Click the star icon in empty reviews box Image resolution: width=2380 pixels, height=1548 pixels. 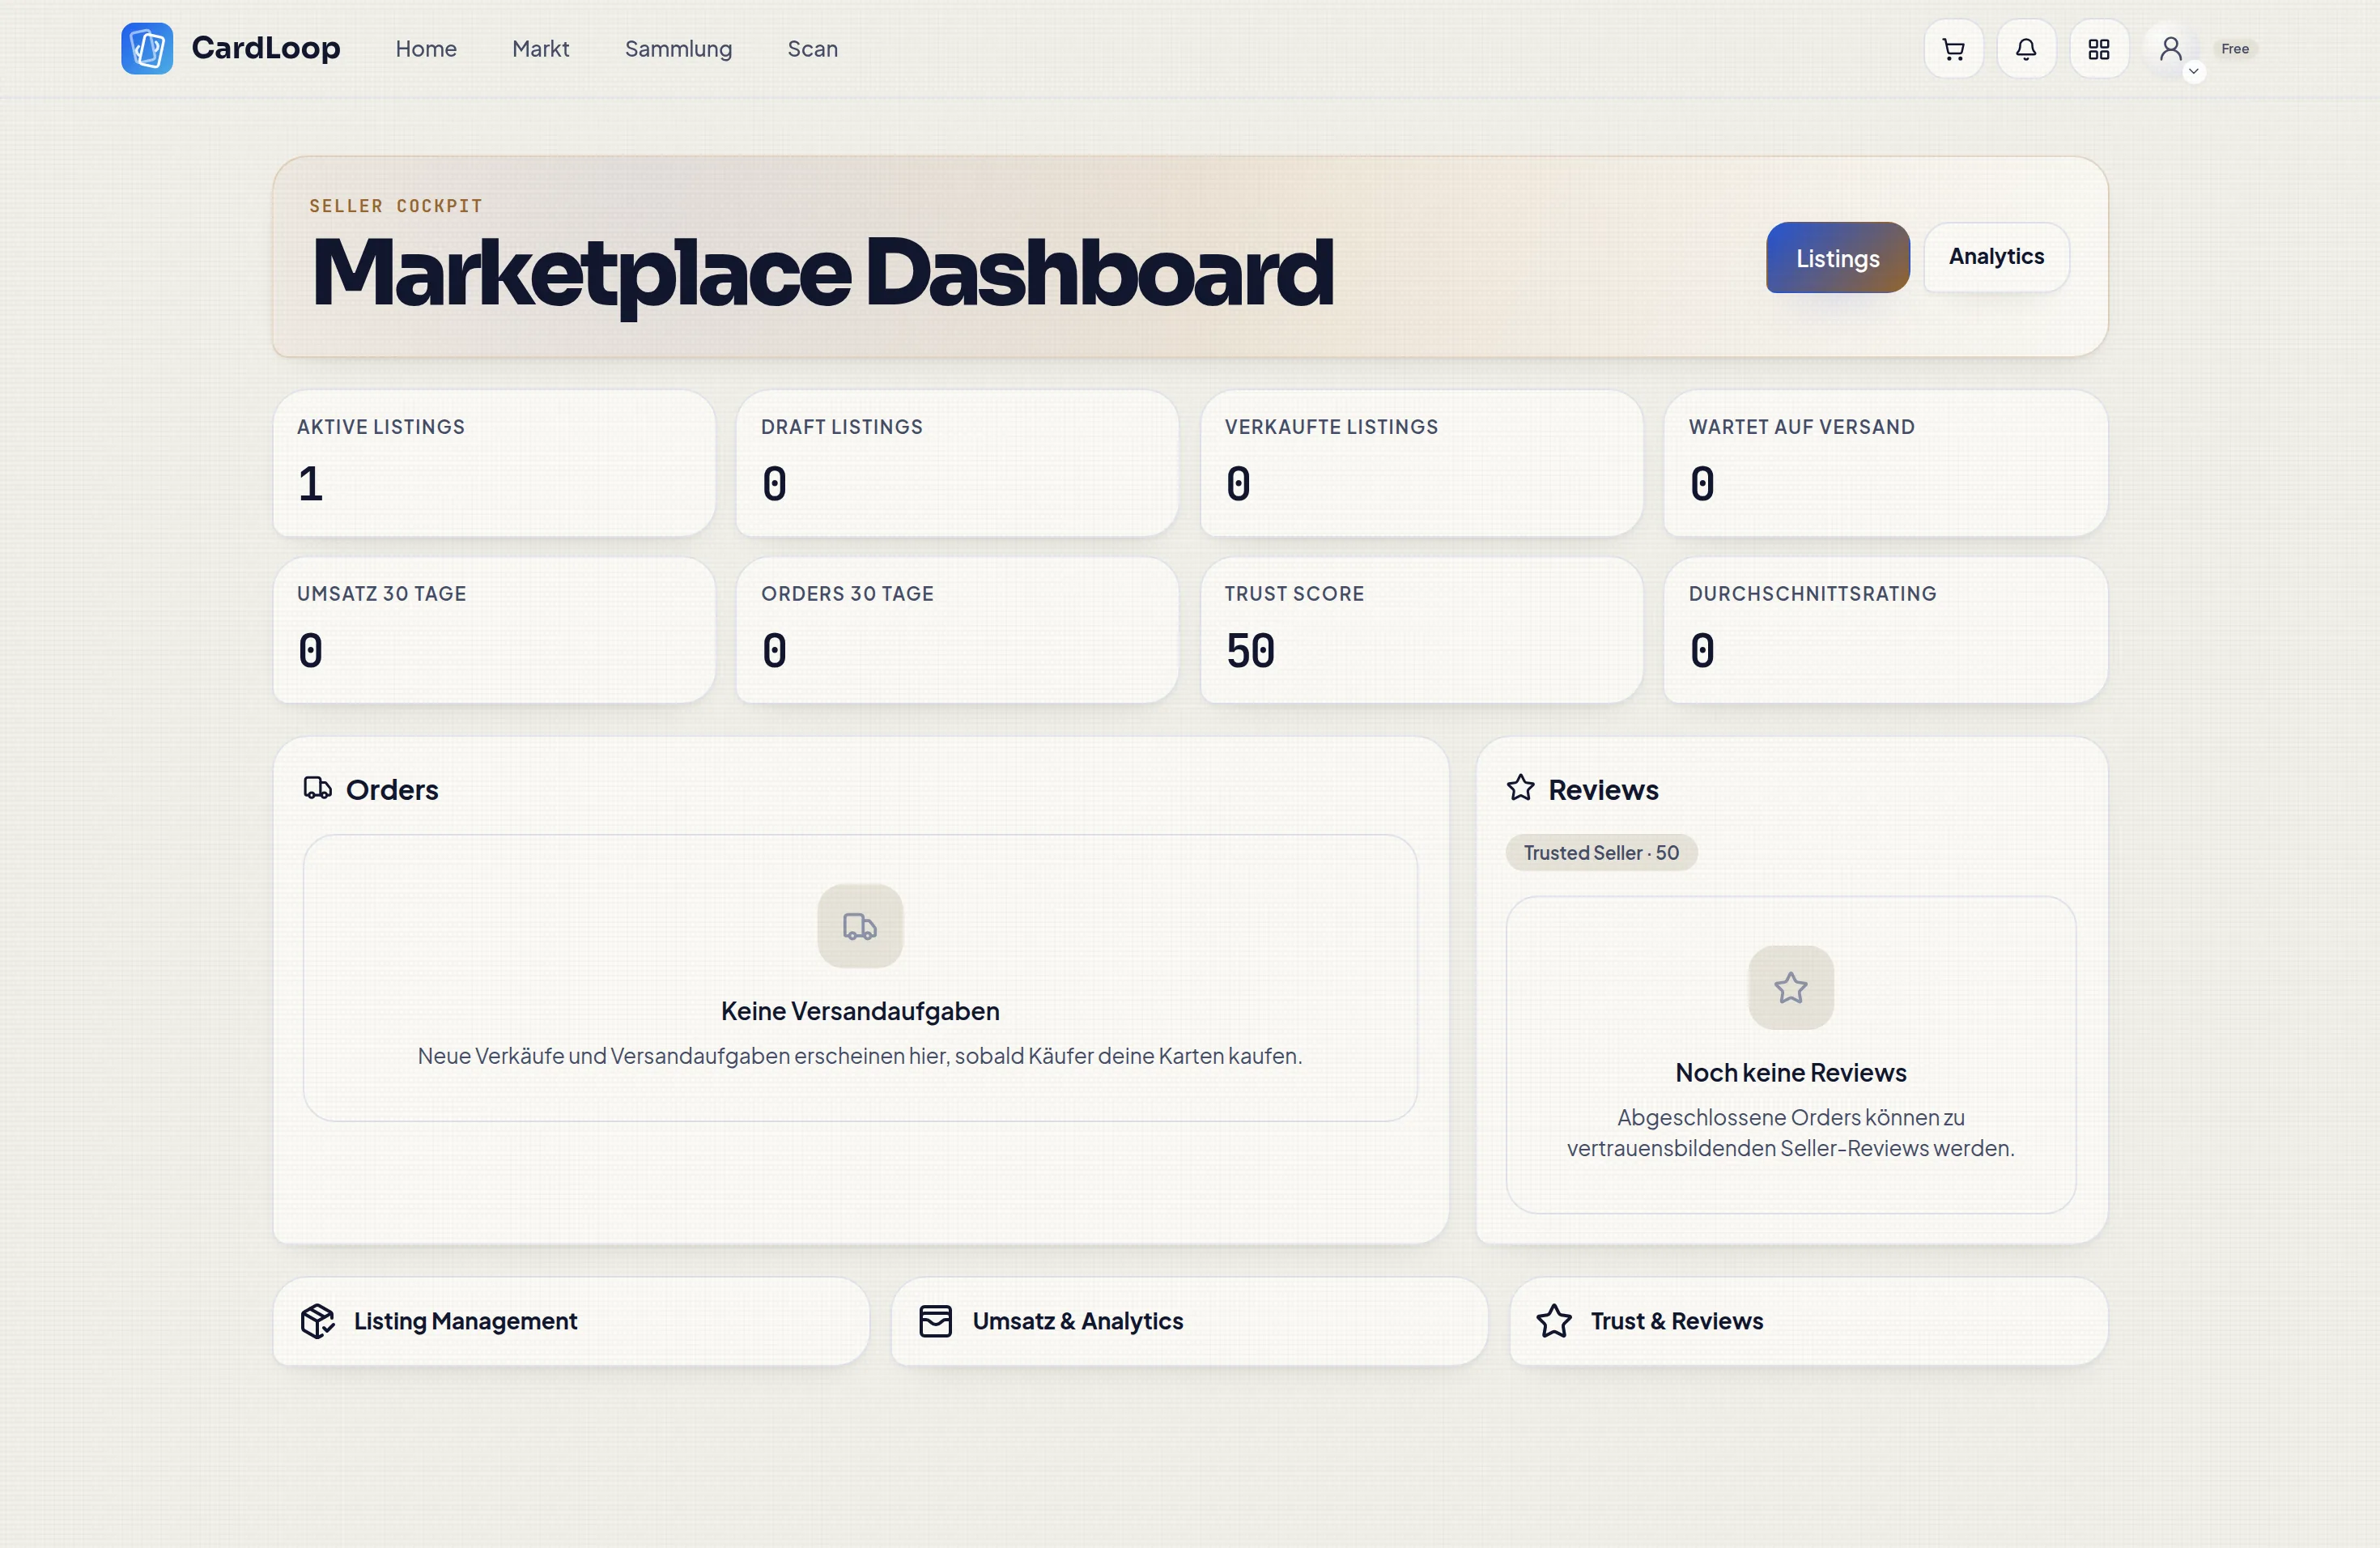[1790, 988]
